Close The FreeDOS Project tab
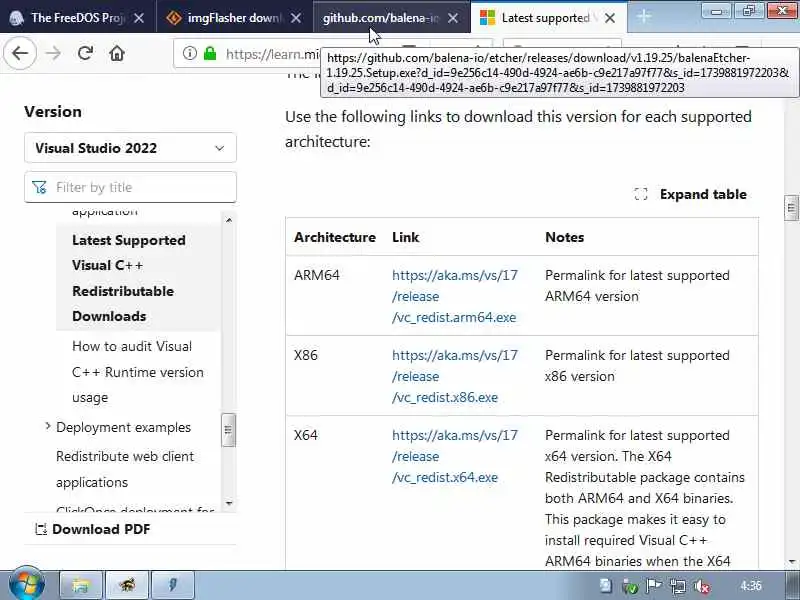This screenshot has width=800, height=600. 139,18
